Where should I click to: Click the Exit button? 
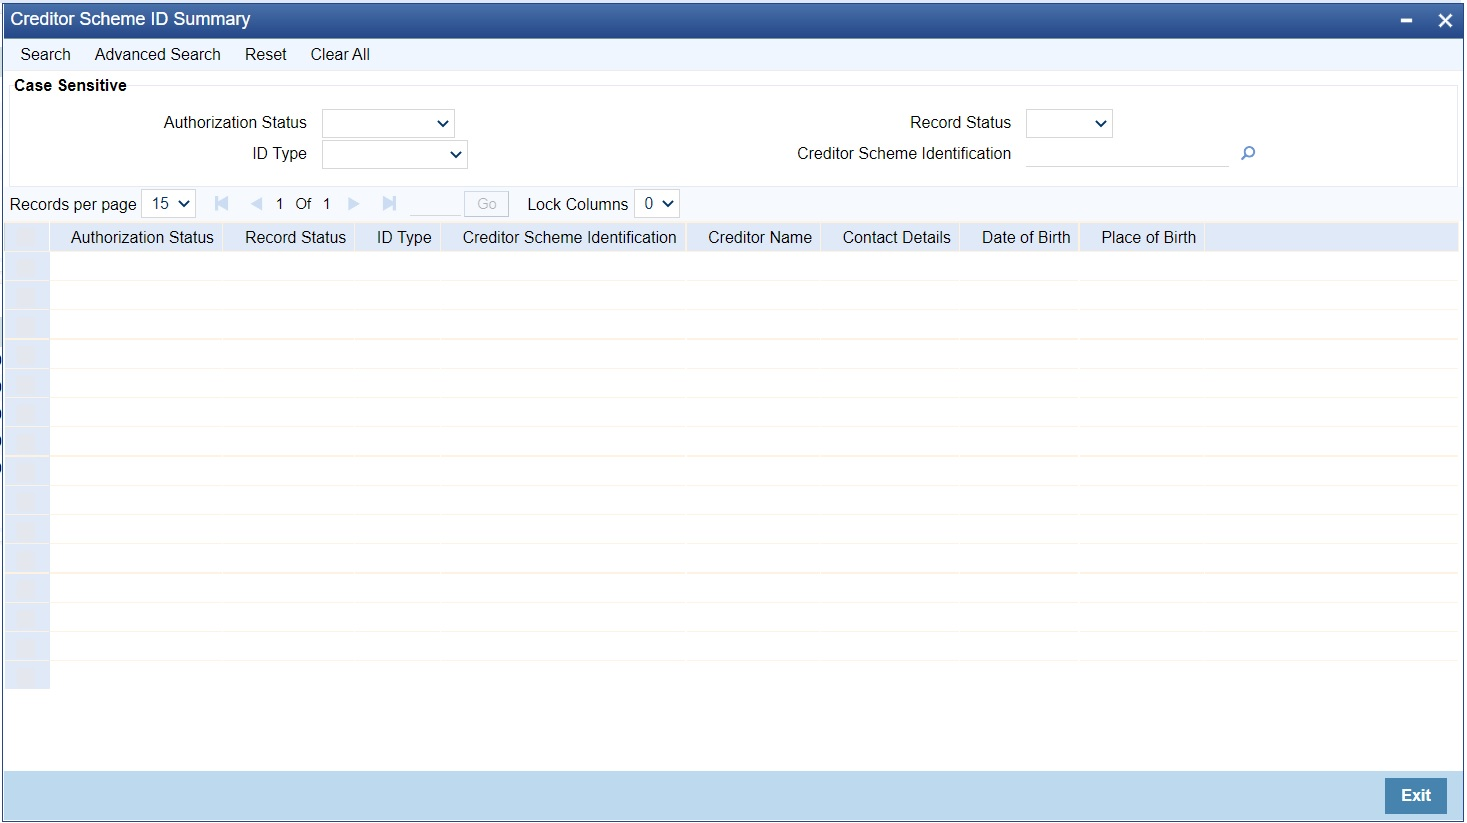pyautogui.click(x=1415, y=795)
